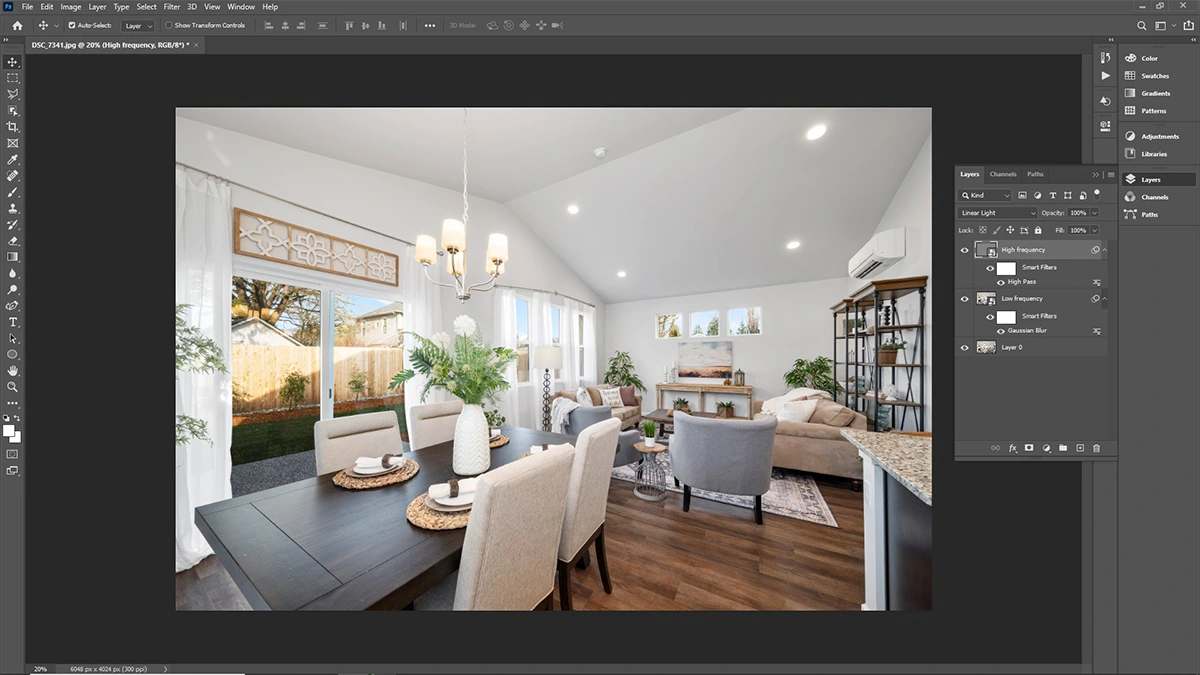Viewport: 1200px width, 675px height.
Task: Select the Eyedropper tool
Action: [13, 159]
